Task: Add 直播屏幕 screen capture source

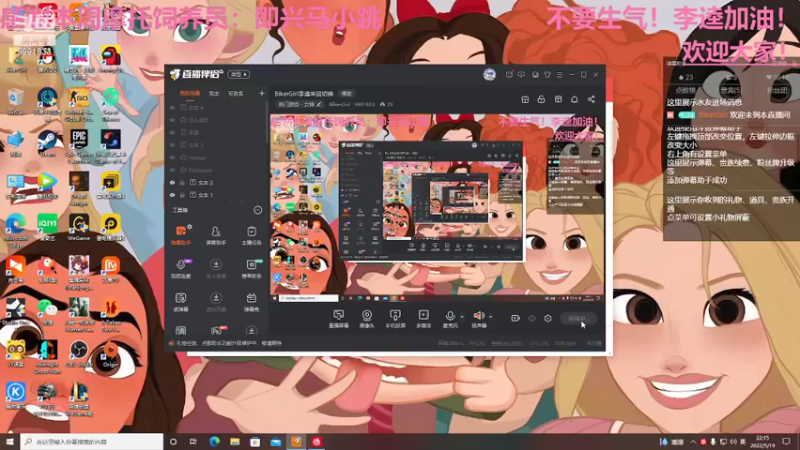Action: pyautogui.click(x=338, y=318)
